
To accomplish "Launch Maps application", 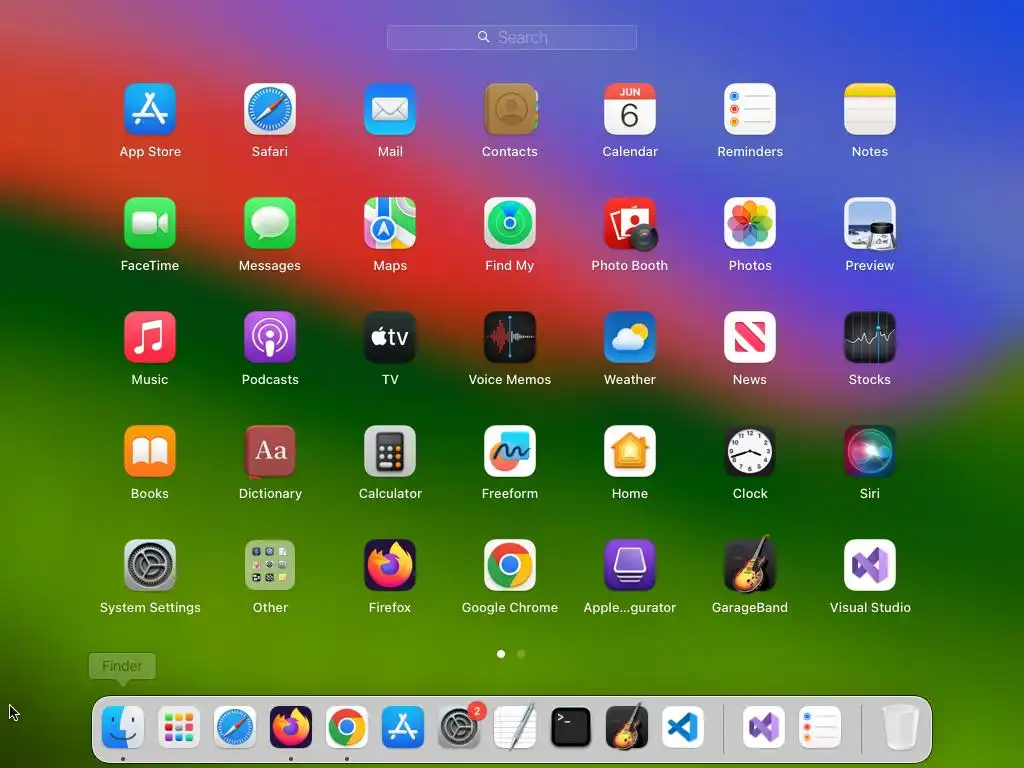I will 390,223.
